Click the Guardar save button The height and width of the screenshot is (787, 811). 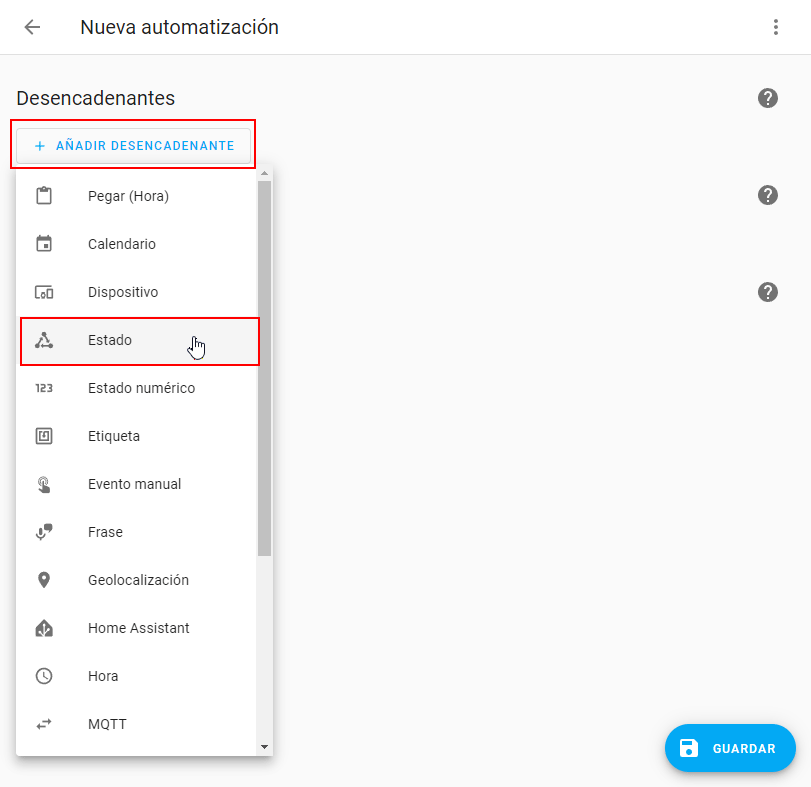tap(730, 748)
